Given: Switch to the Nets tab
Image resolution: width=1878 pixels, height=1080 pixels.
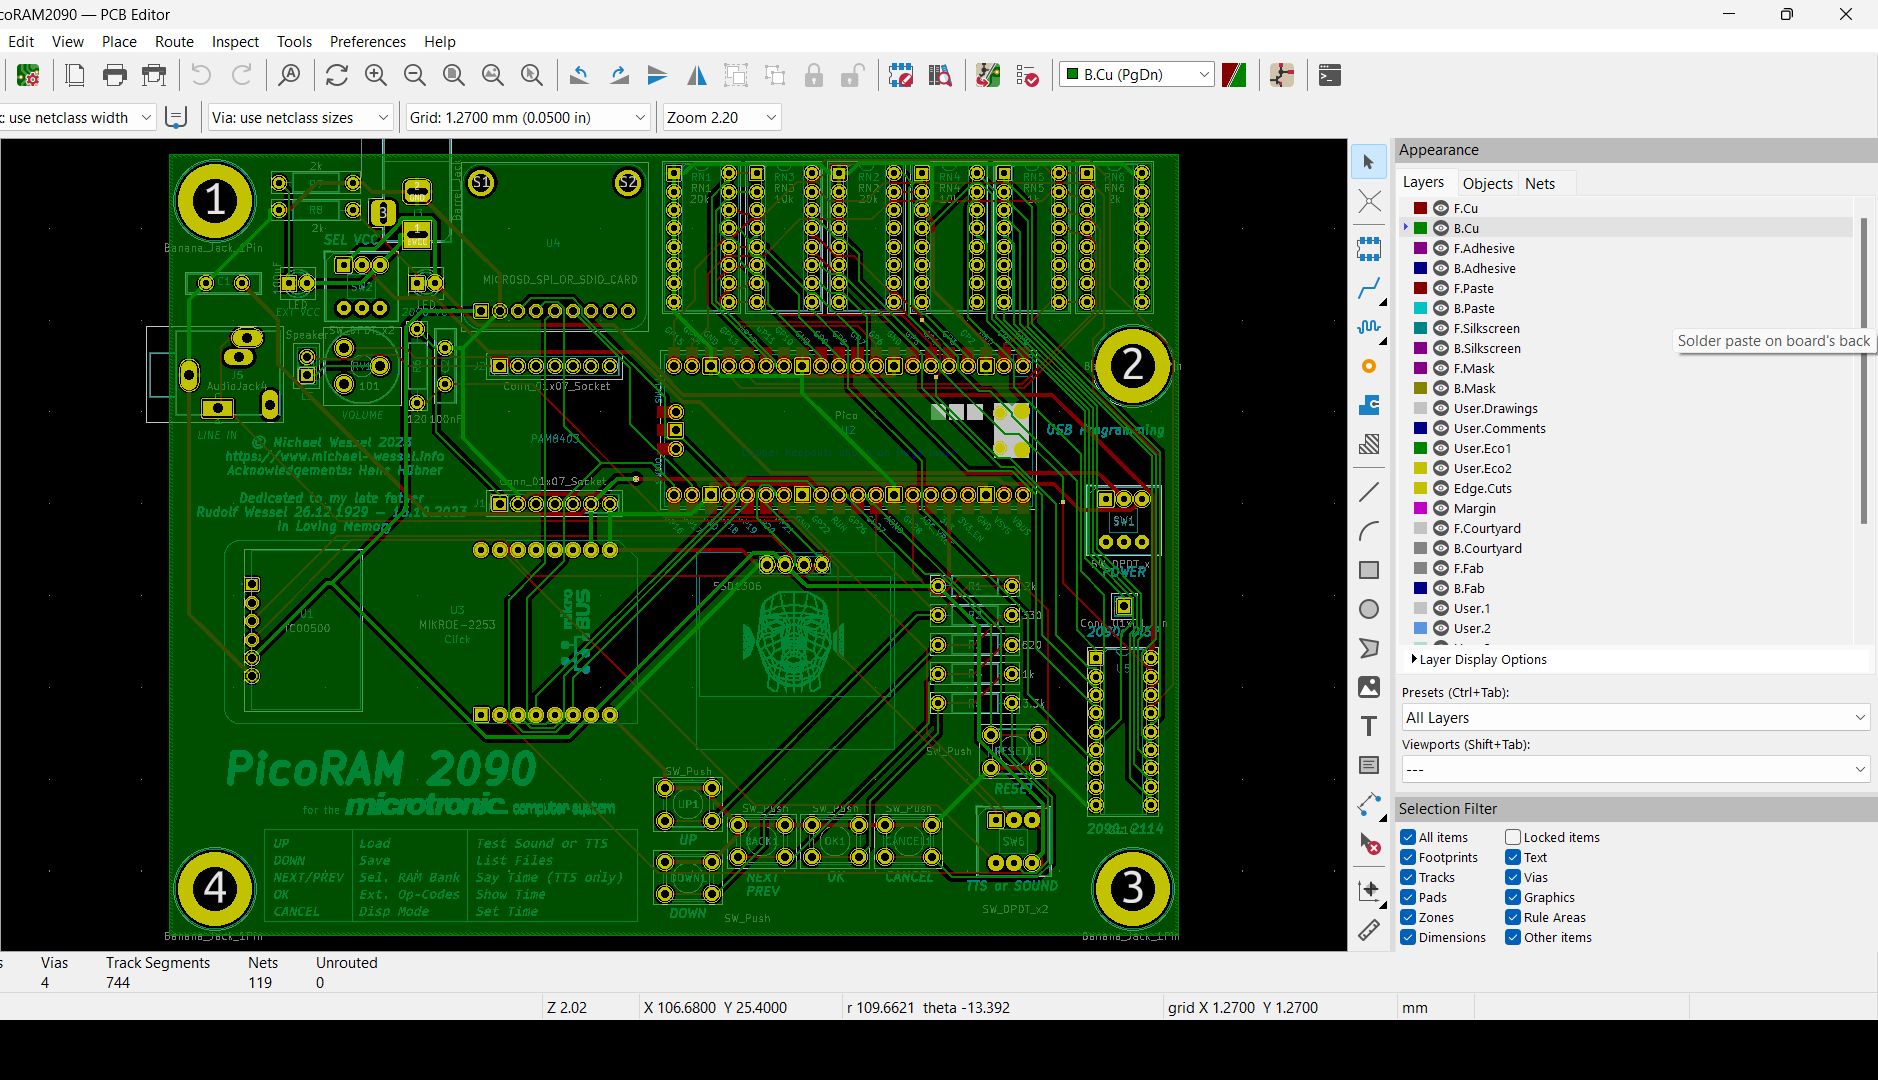Looking at the screenshot, I should click(x=1540, y=183).
